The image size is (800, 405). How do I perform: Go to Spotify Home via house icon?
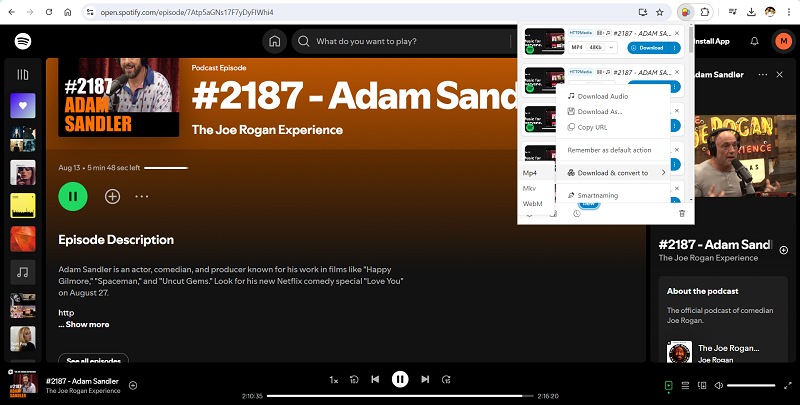[x=274, y=42]
